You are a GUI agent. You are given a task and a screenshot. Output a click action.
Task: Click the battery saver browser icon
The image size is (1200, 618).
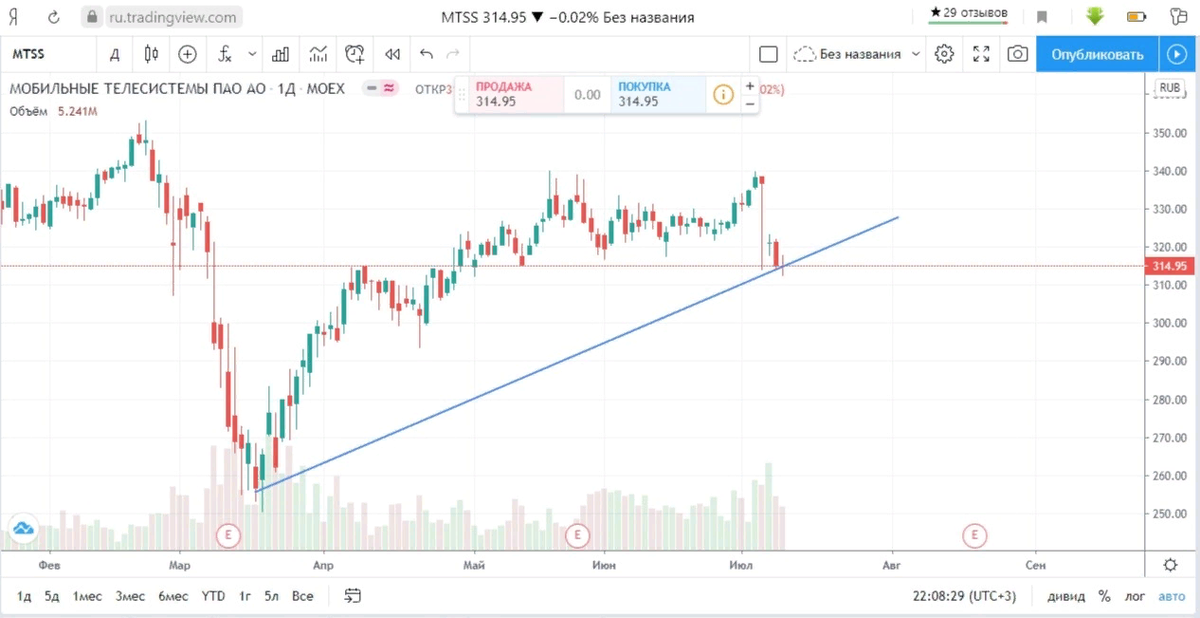[x=1135, y=17]
